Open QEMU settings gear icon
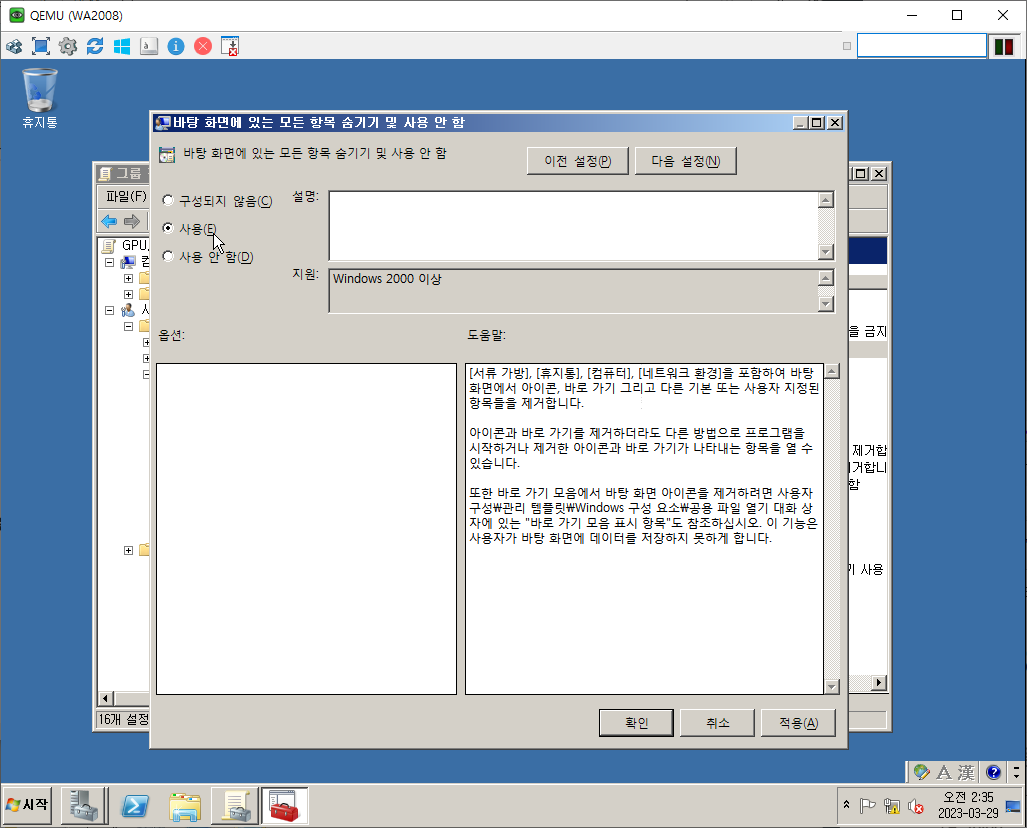This screenshot has width=1027, height=828. point(67,47)
